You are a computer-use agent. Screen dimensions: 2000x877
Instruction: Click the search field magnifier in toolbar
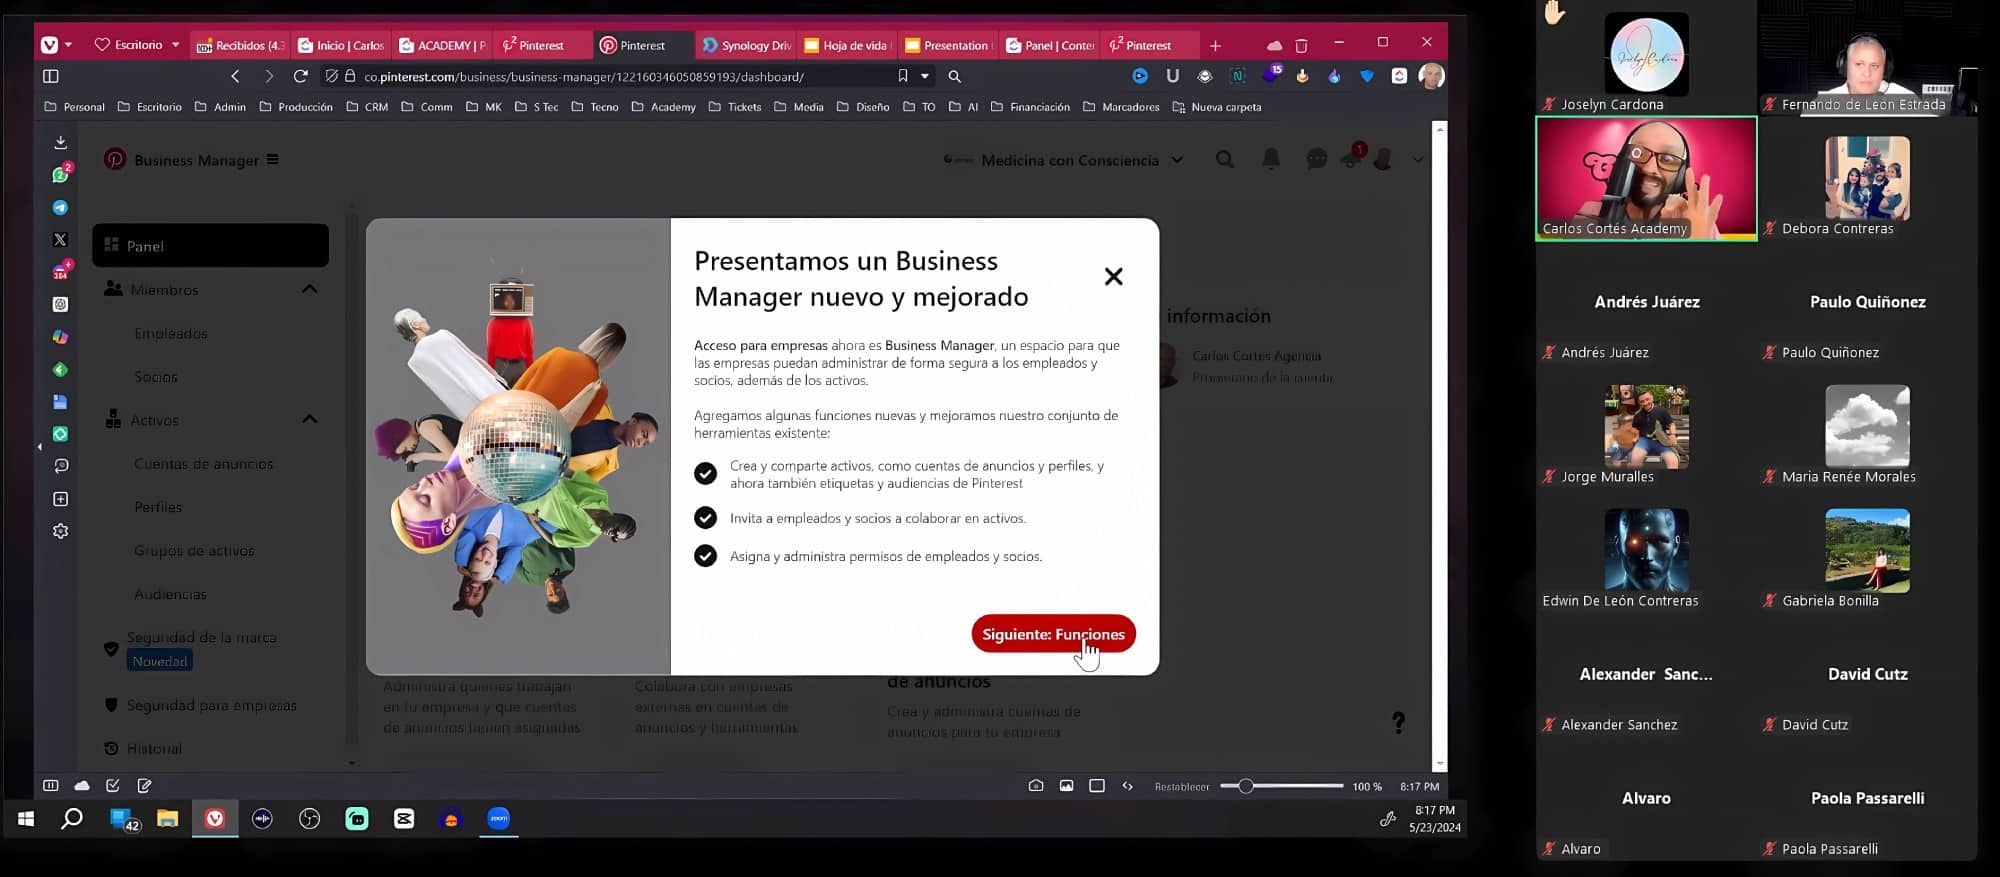[954, 76]
